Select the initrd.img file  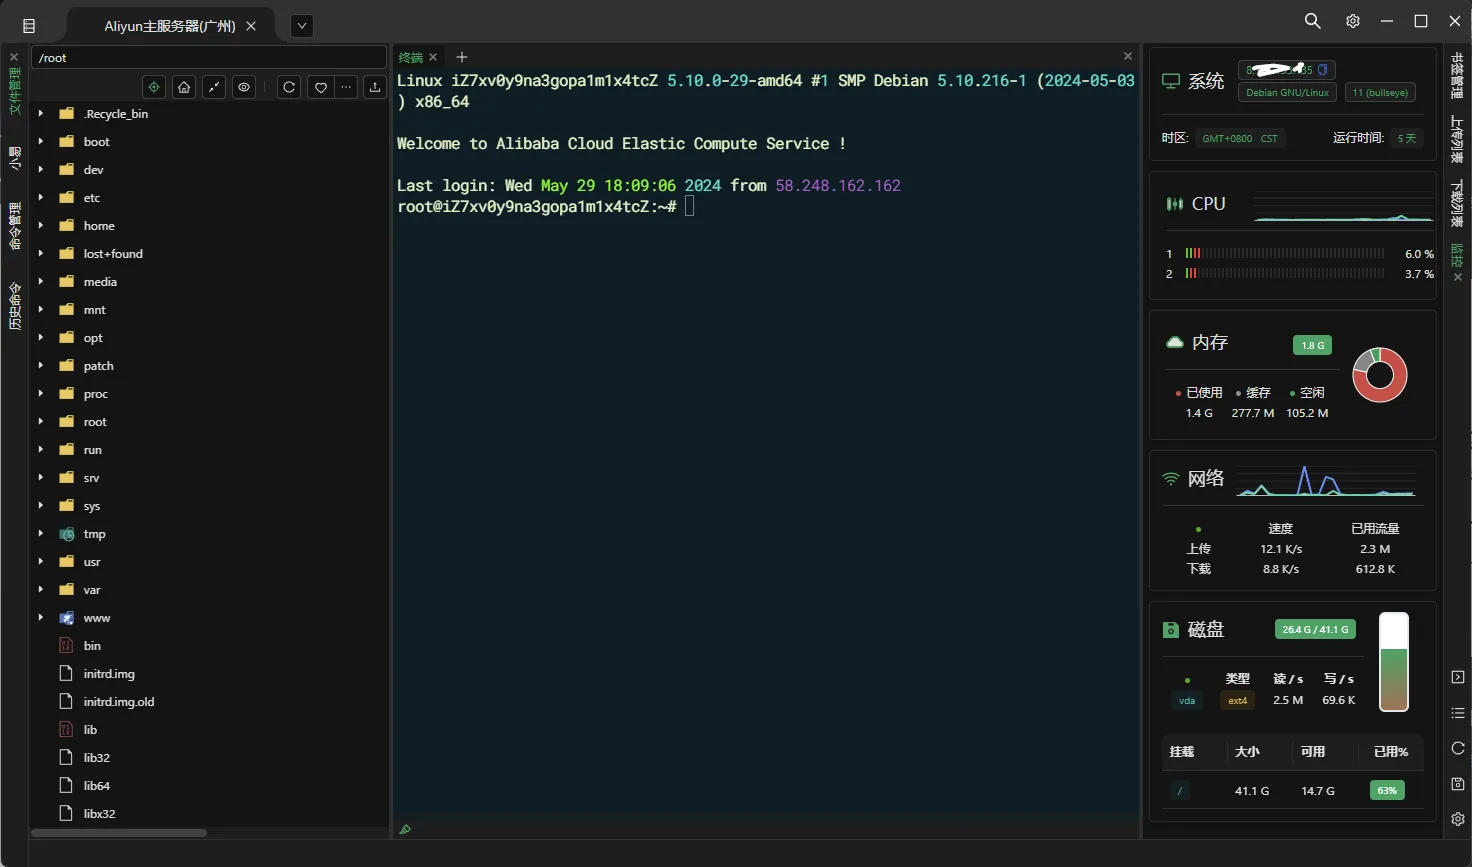(109, 674)
